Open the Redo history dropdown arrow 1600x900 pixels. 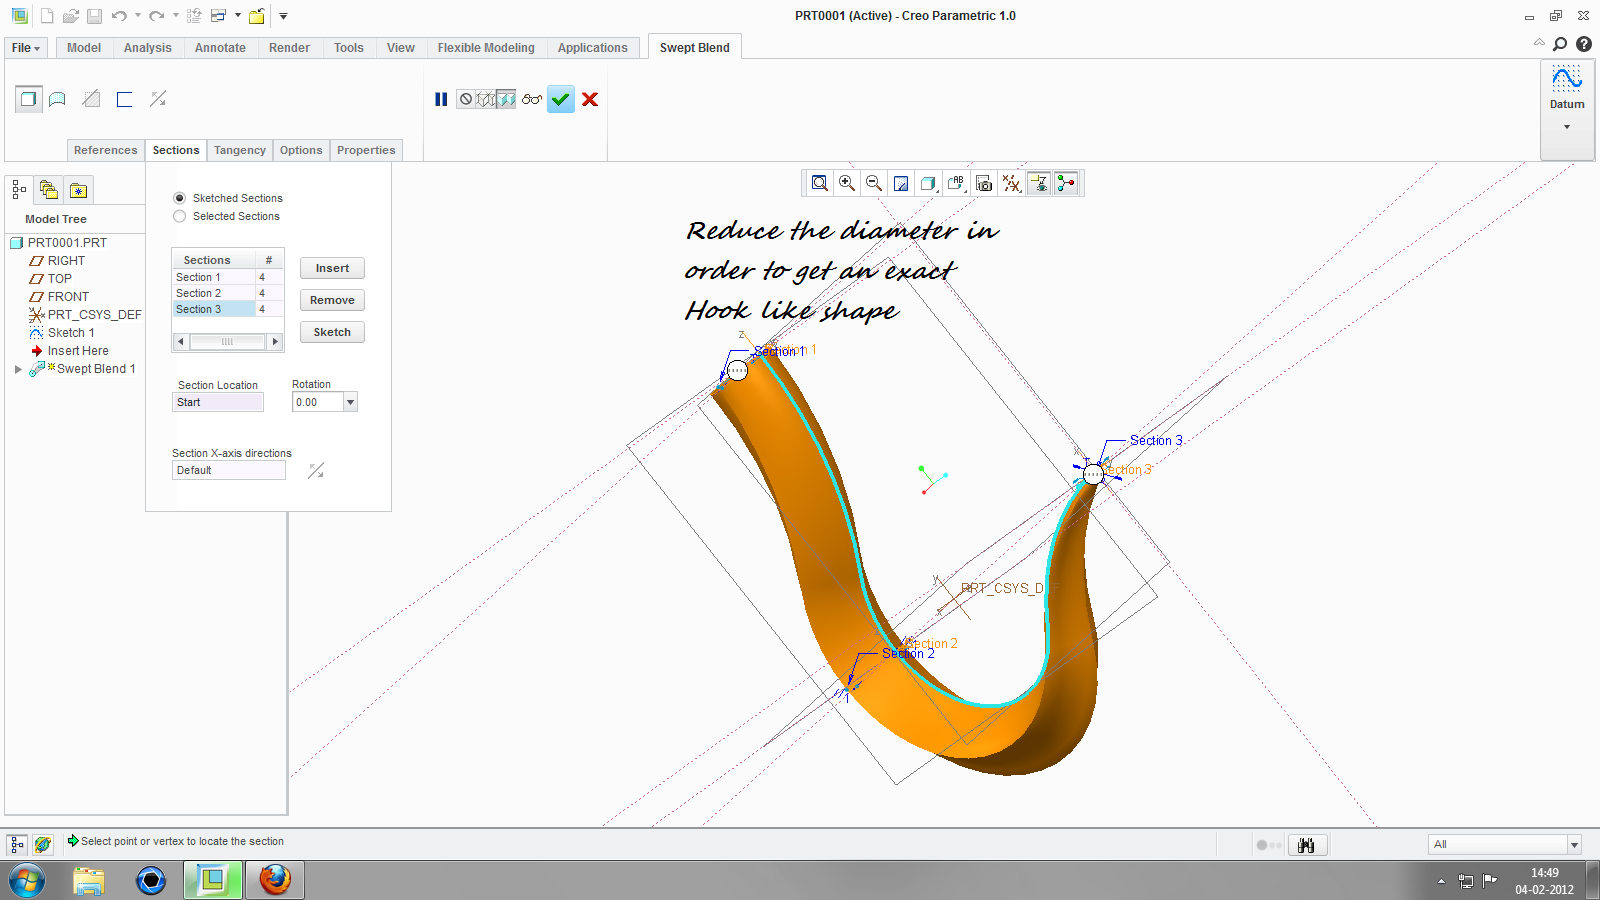coord(175,16)
